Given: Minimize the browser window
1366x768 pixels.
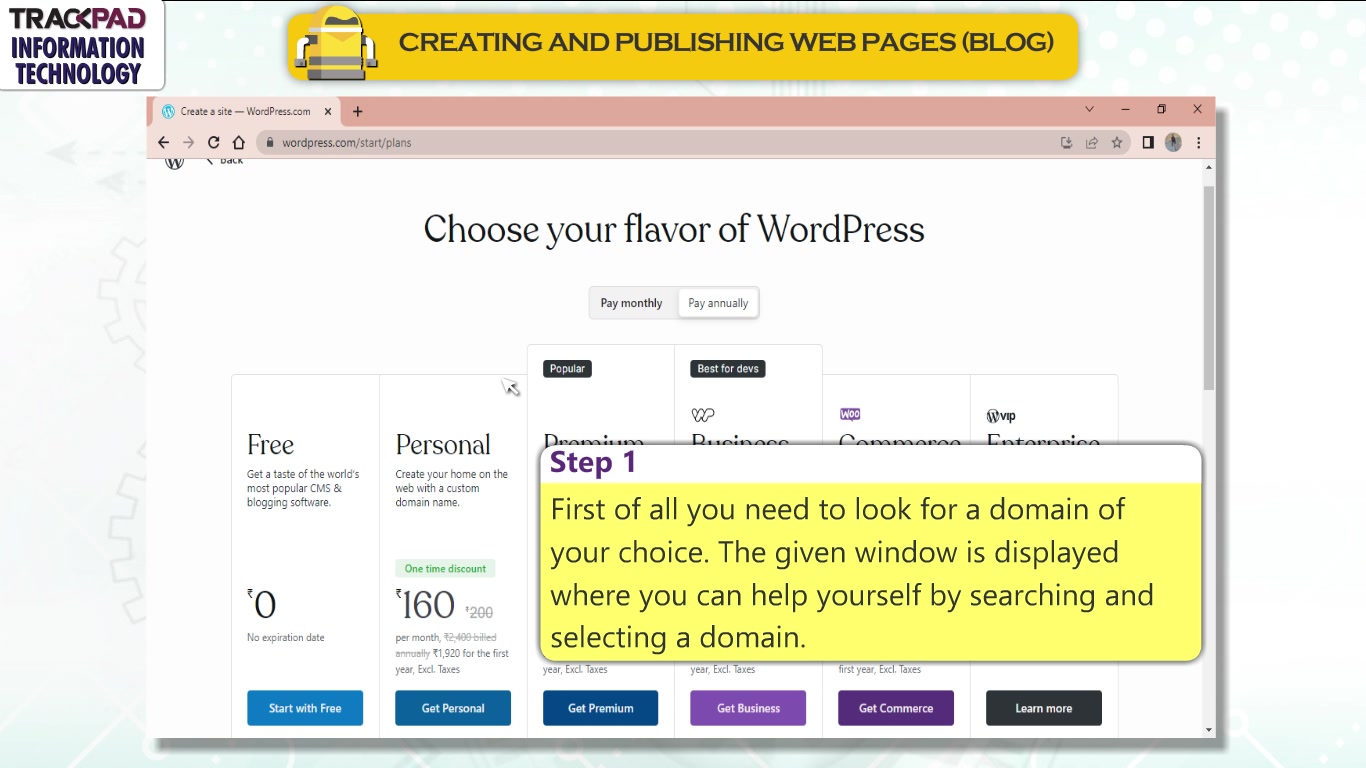Looking at the screenshot, I should pyautogui.click(x=1126, y=109).
